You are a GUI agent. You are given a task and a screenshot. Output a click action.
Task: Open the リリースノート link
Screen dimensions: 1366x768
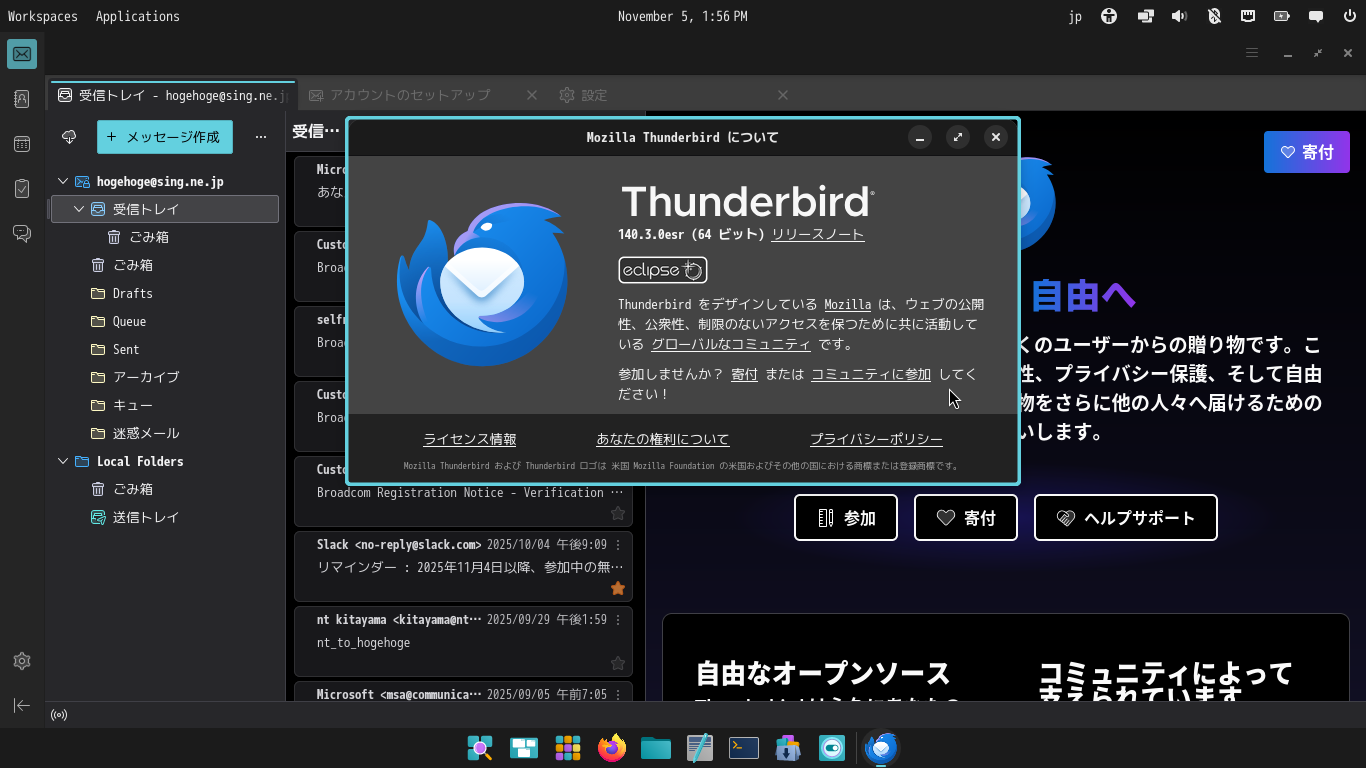tap(818, 234)
